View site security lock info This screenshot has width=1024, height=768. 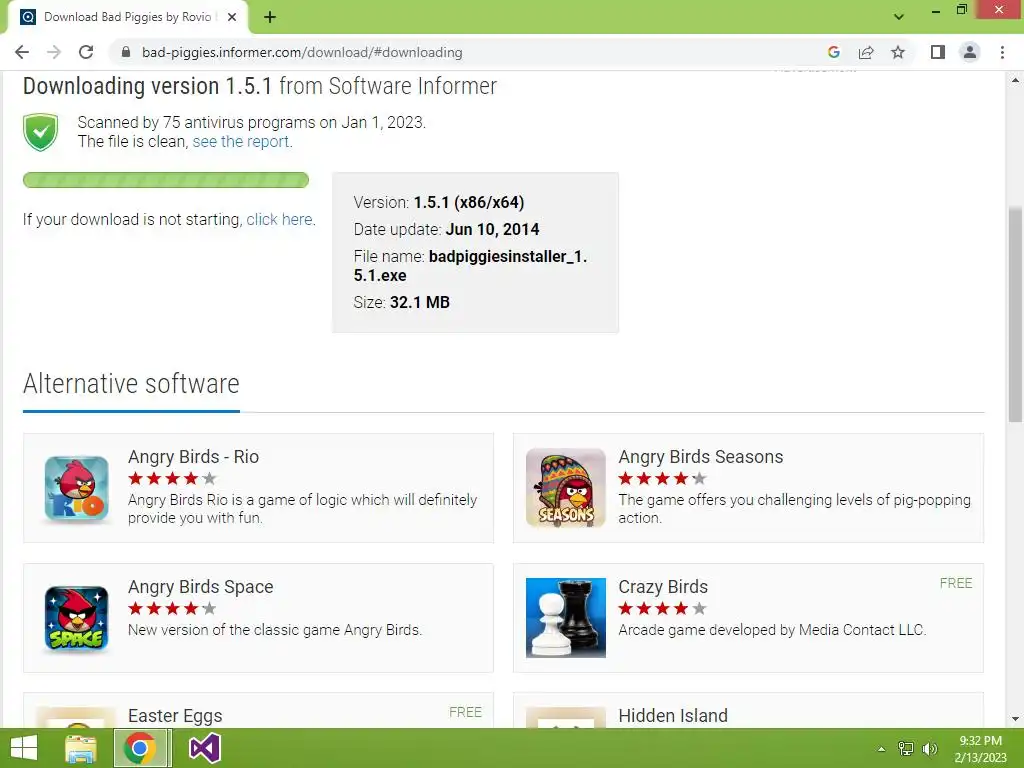[126, 52]
